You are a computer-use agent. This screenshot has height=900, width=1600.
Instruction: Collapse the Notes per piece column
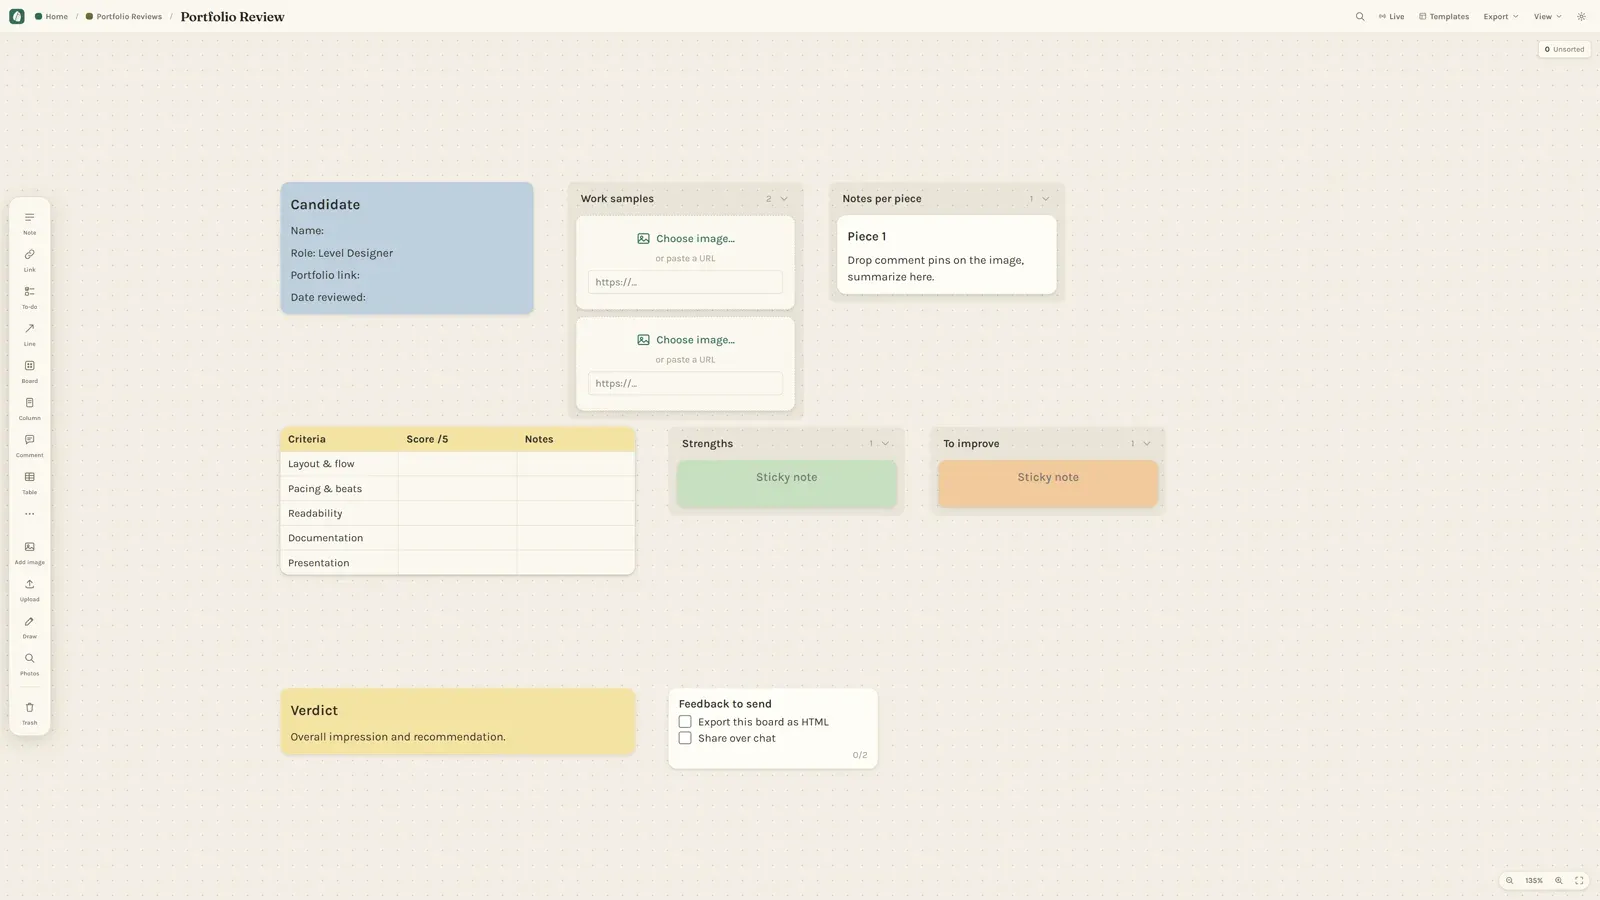tap(1046, 199)
